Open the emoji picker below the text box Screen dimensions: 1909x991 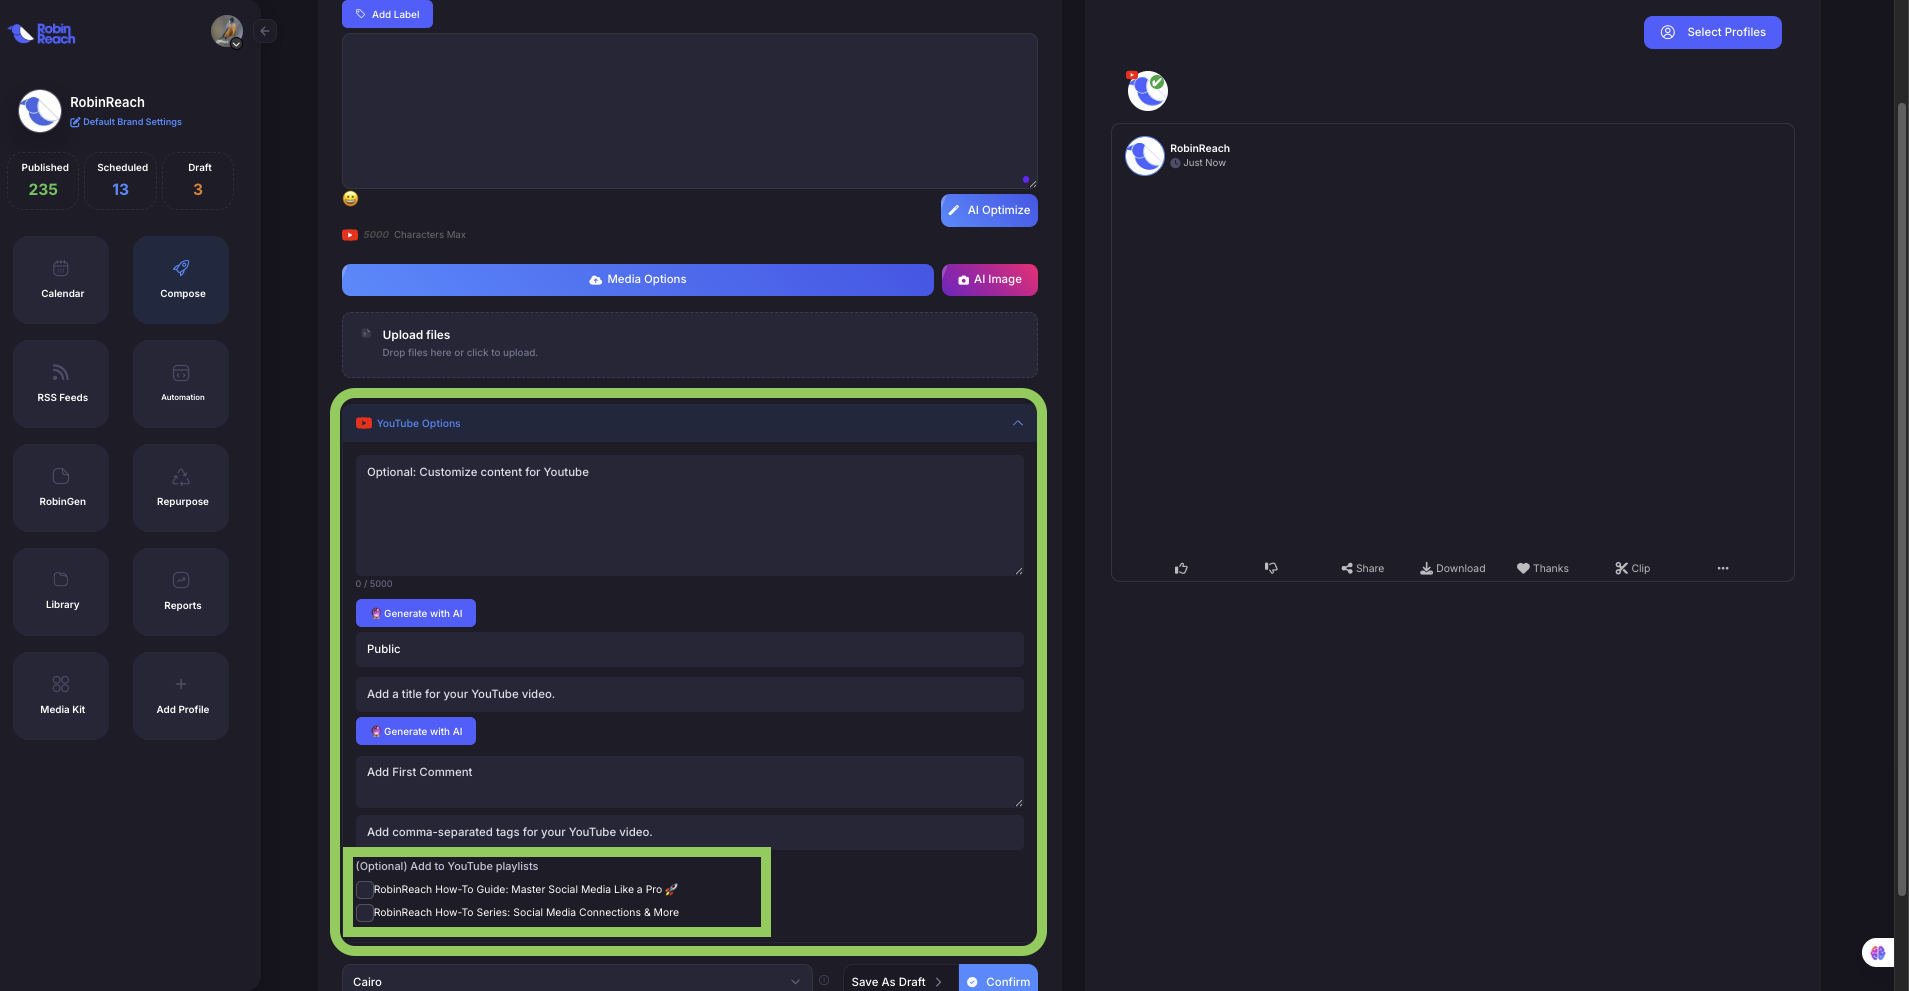(350, 198)
